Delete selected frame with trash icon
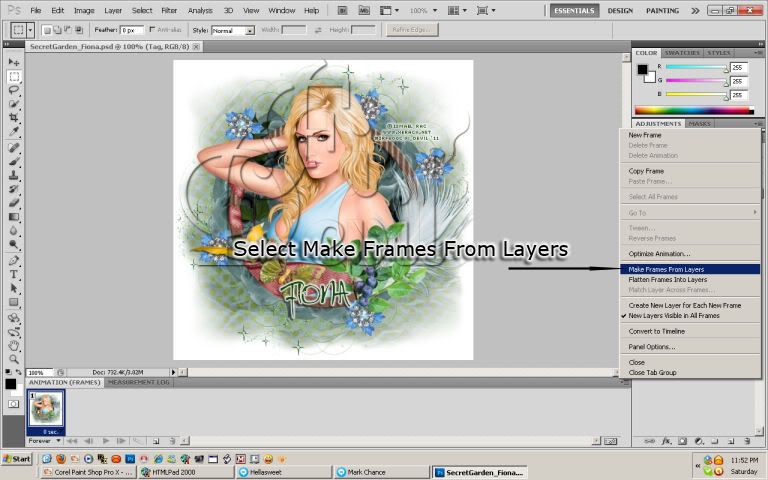 [x=172, y=441]
